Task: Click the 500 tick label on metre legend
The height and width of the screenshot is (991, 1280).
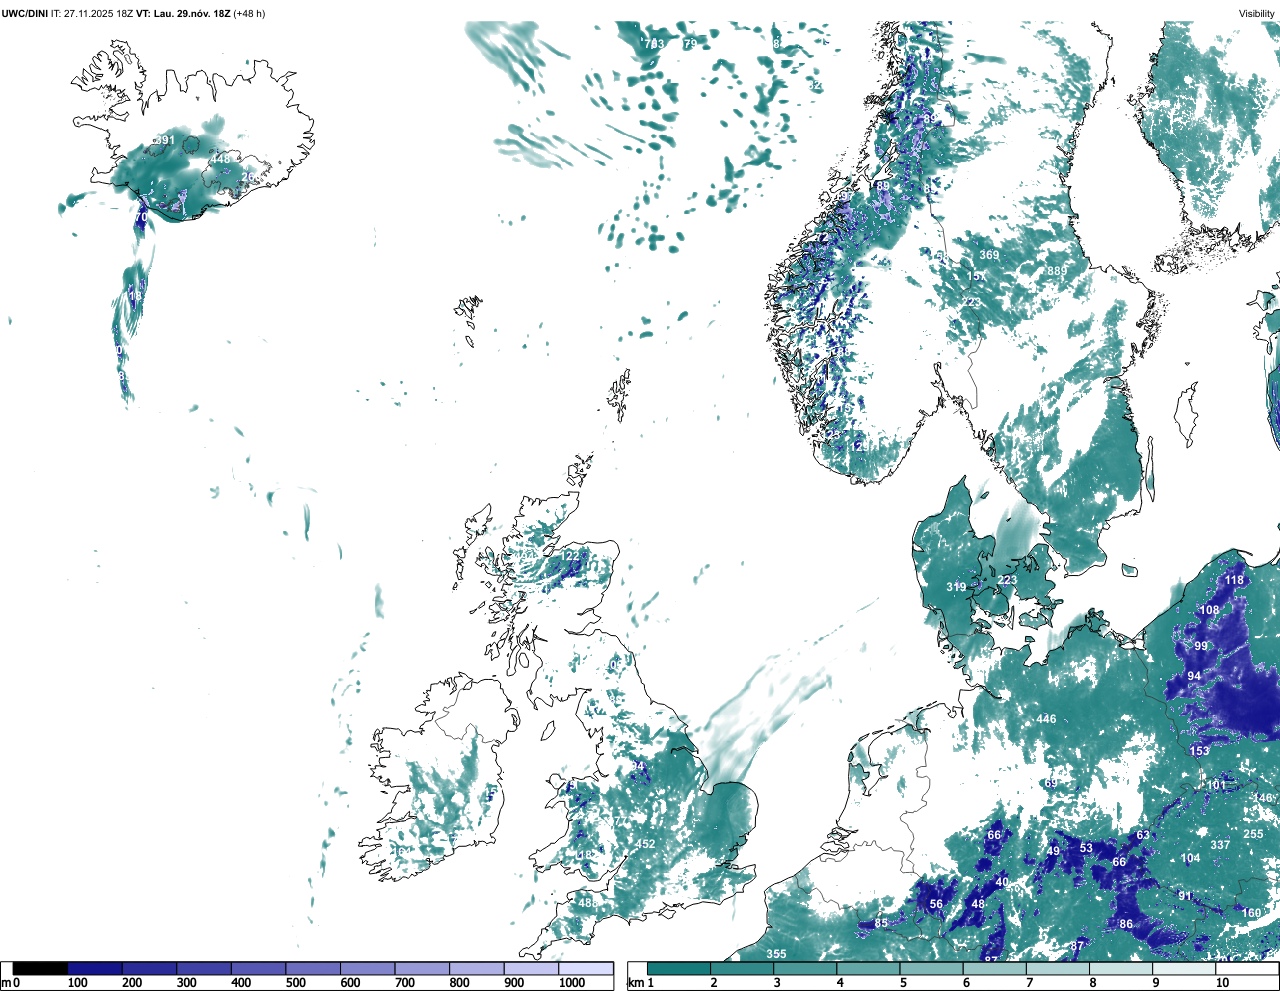Action: pyautogui.click(x=295, y=983)
